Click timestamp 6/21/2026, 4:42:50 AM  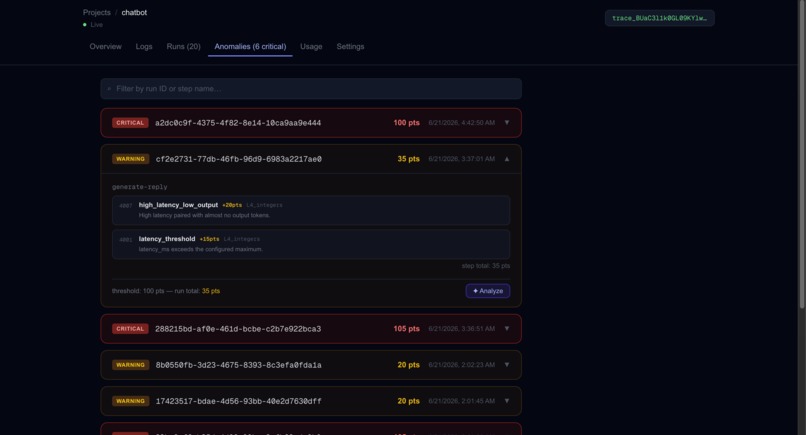tap(462, 123)
